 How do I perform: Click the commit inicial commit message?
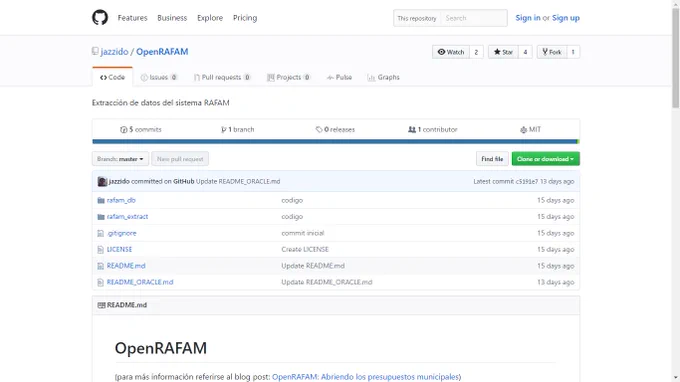click(303, 233)
